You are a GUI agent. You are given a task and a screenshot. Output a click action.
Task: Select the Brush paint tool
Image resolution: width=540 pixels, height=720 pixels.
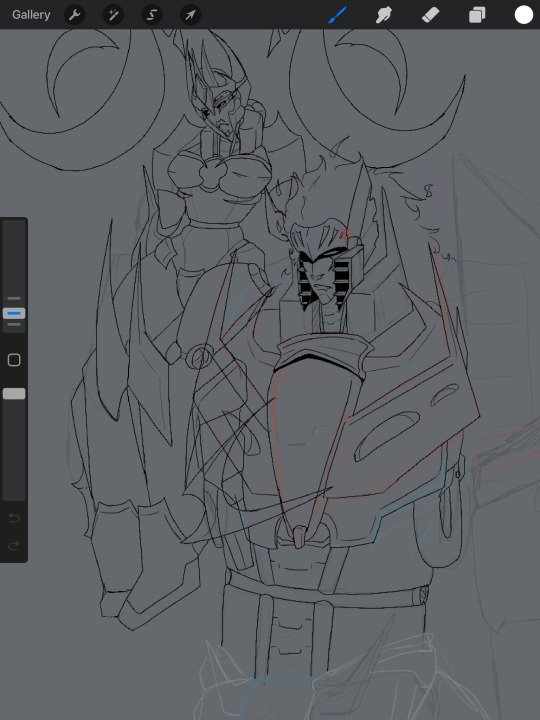point(338,15)
